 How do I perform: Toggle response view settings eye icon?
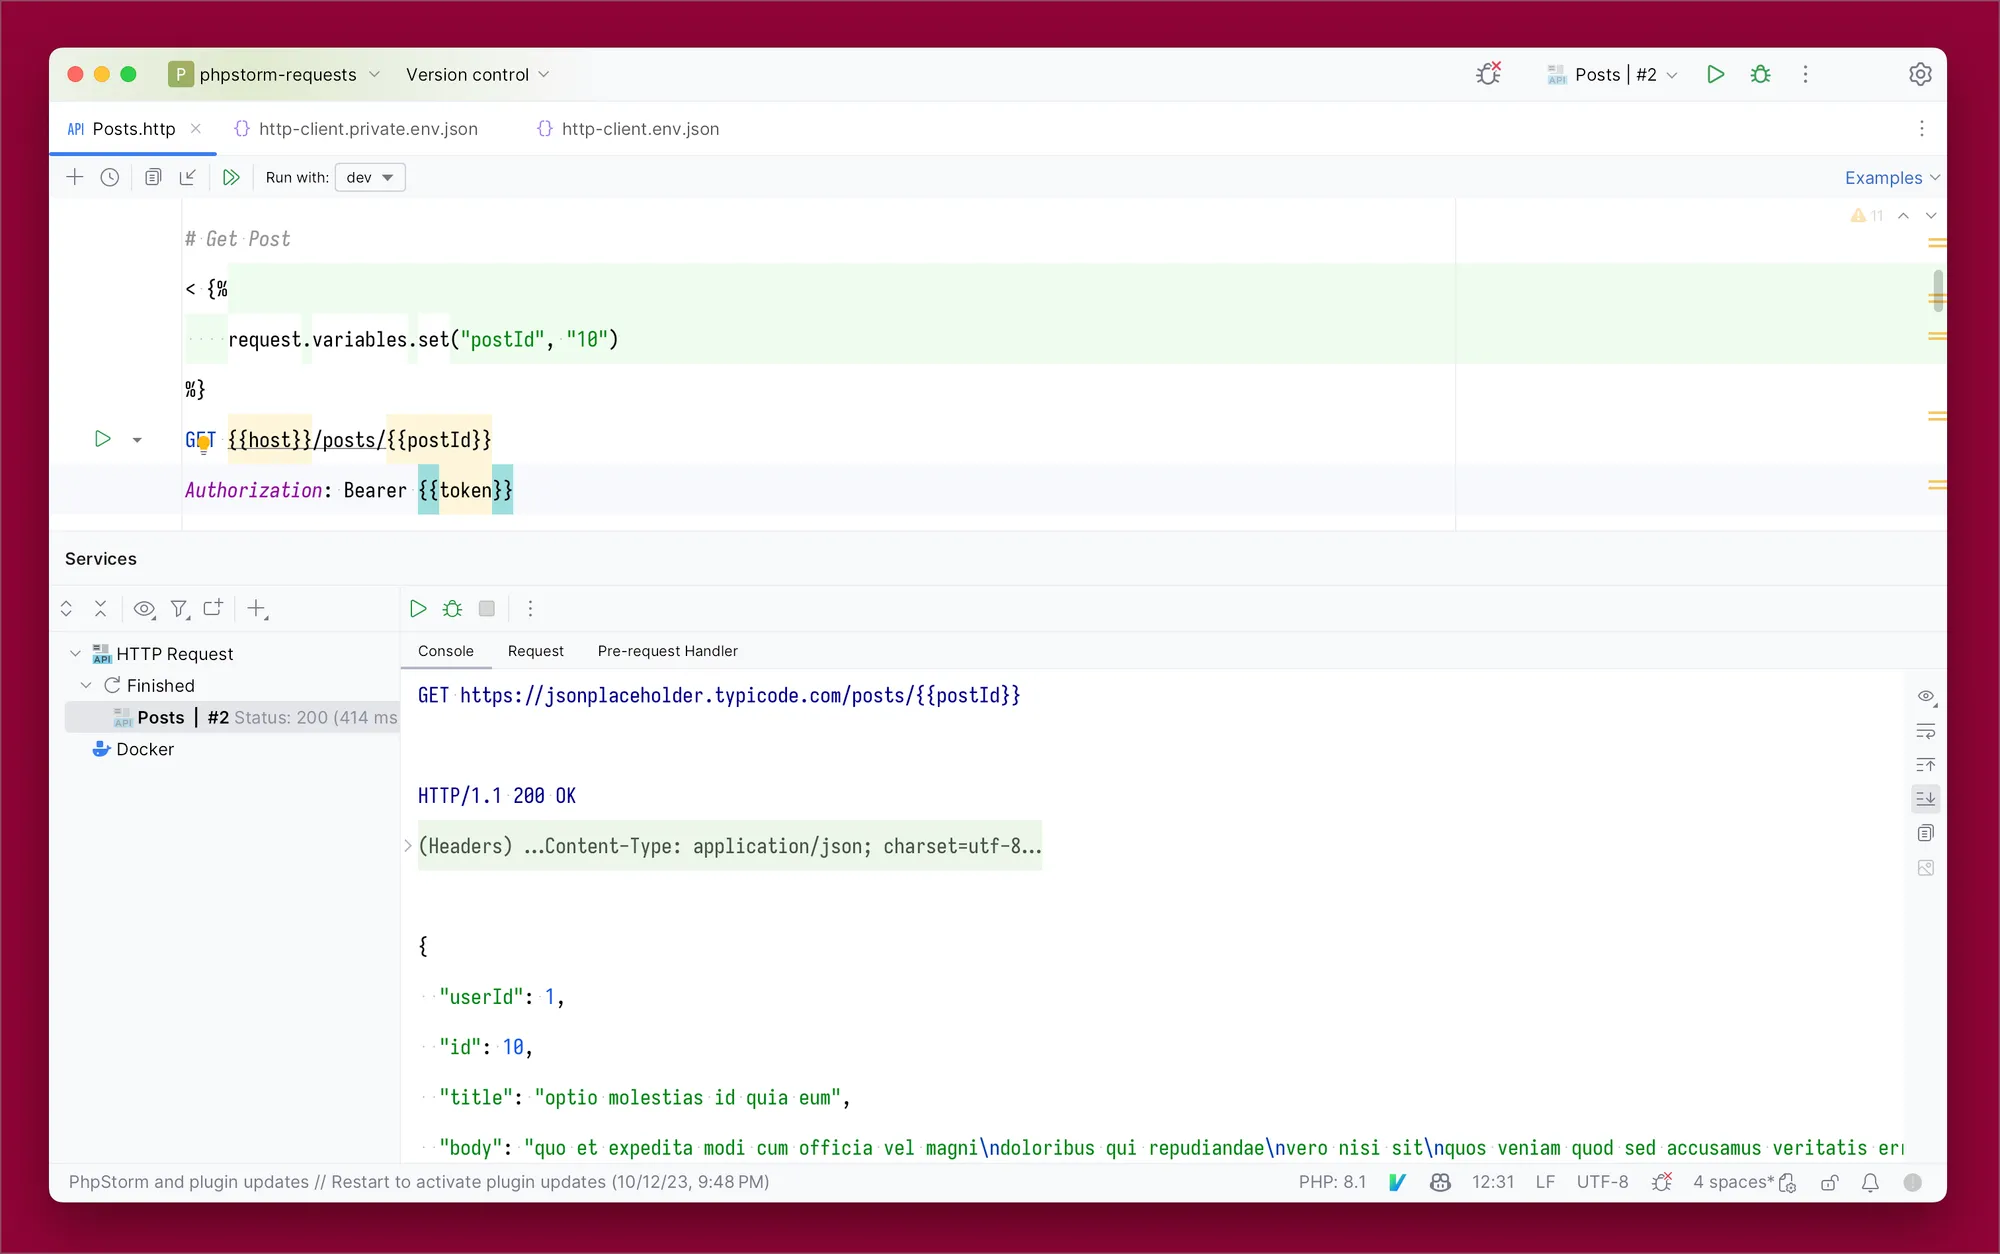coord(1926,696)
